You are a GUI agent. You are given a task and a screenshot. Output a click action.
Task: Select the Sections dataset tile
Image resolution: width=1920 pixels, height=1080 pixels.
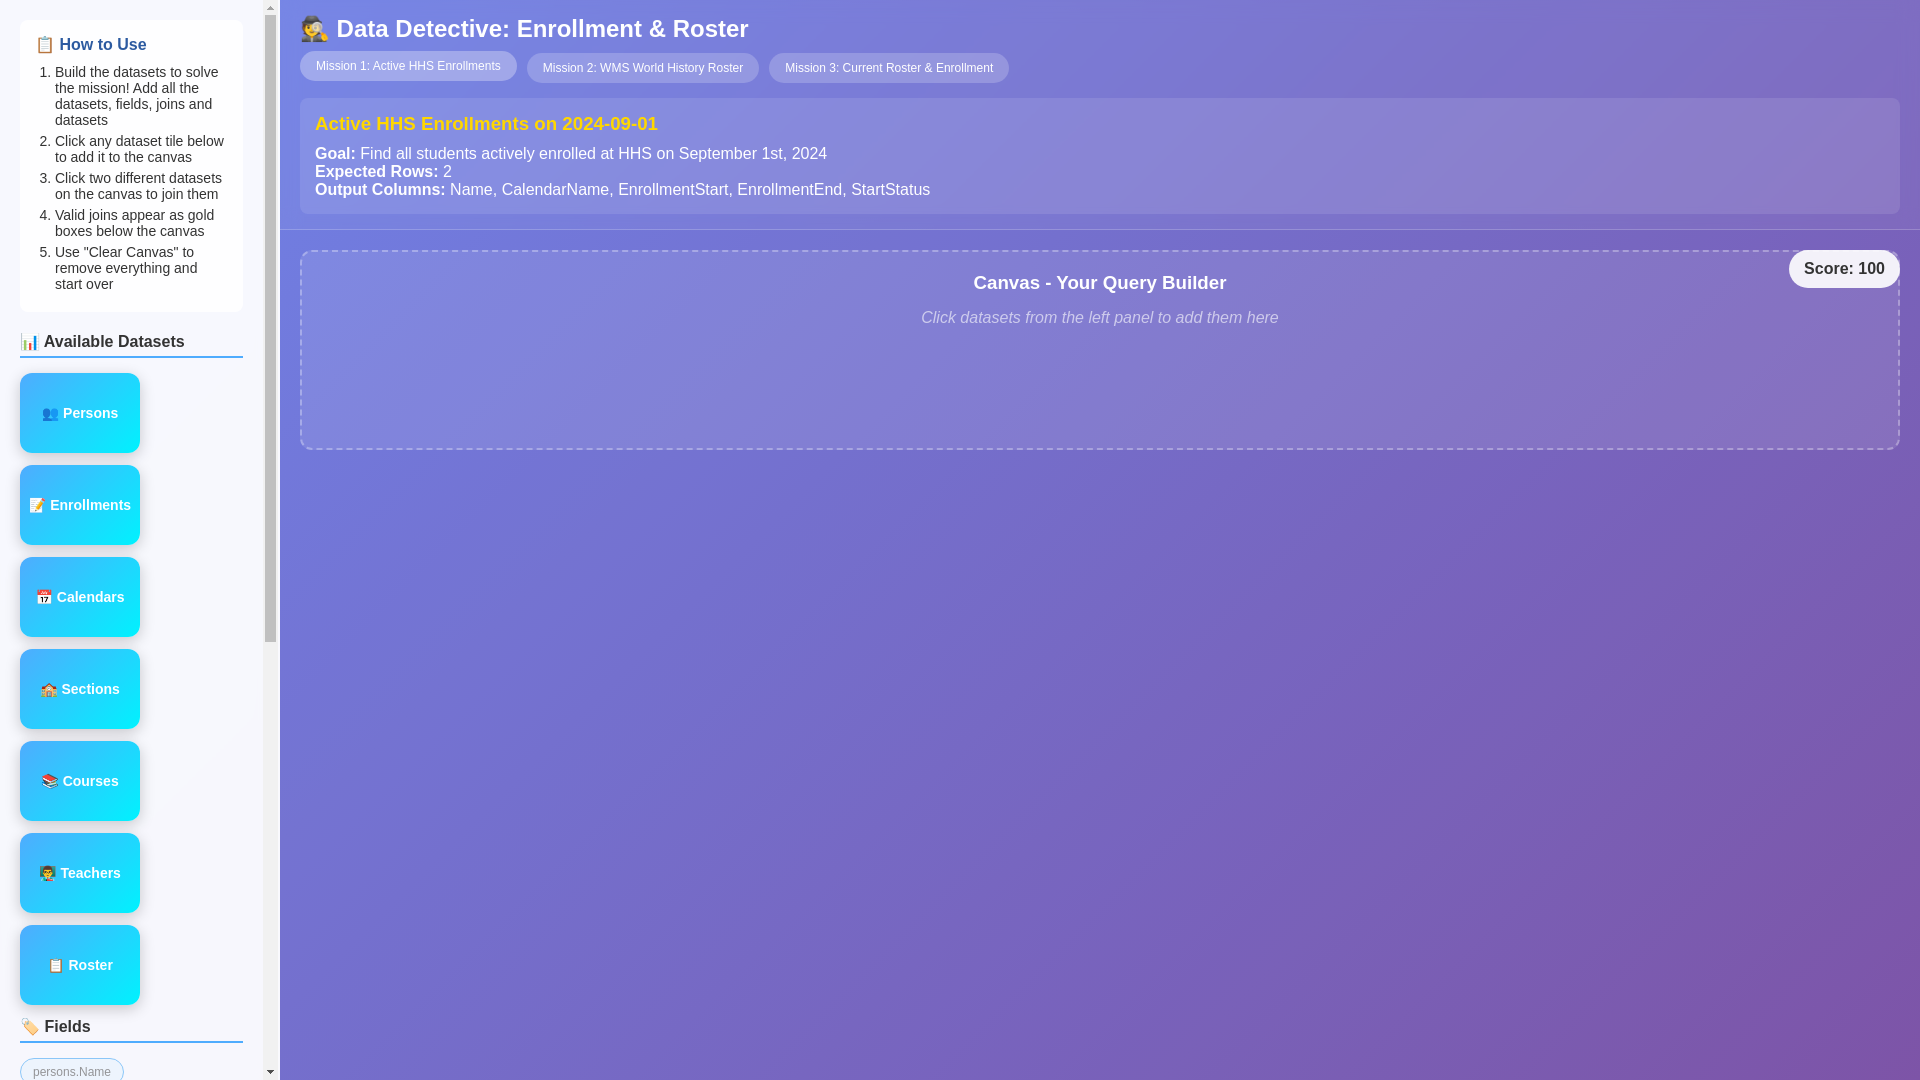click(80, 689)
